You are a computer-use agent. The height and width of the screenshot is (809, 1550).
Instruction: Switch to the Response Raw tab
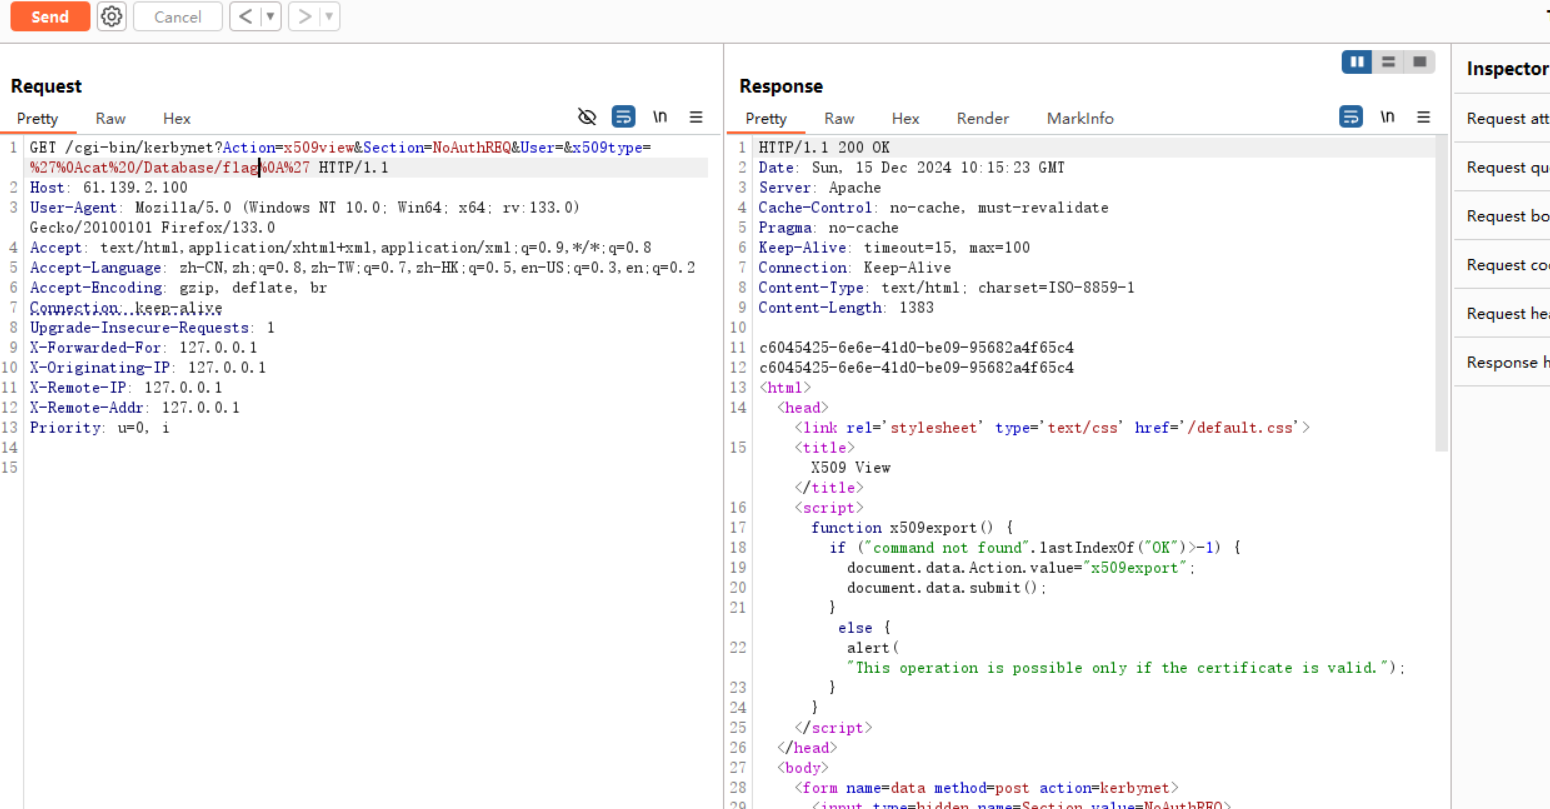(x=839, y=118)
